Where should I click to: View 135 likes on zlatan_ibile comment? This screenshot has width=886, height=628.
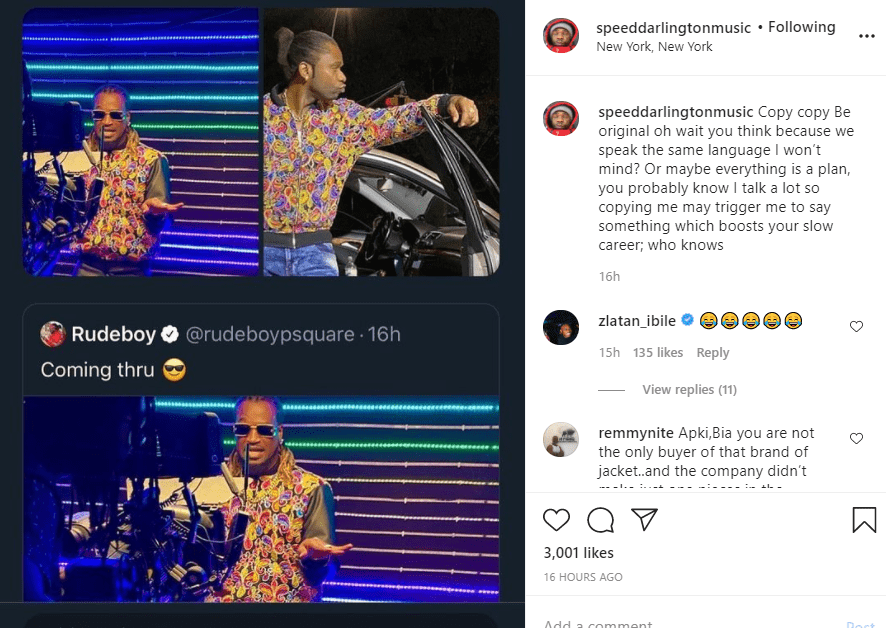click(x=658, y=353)
